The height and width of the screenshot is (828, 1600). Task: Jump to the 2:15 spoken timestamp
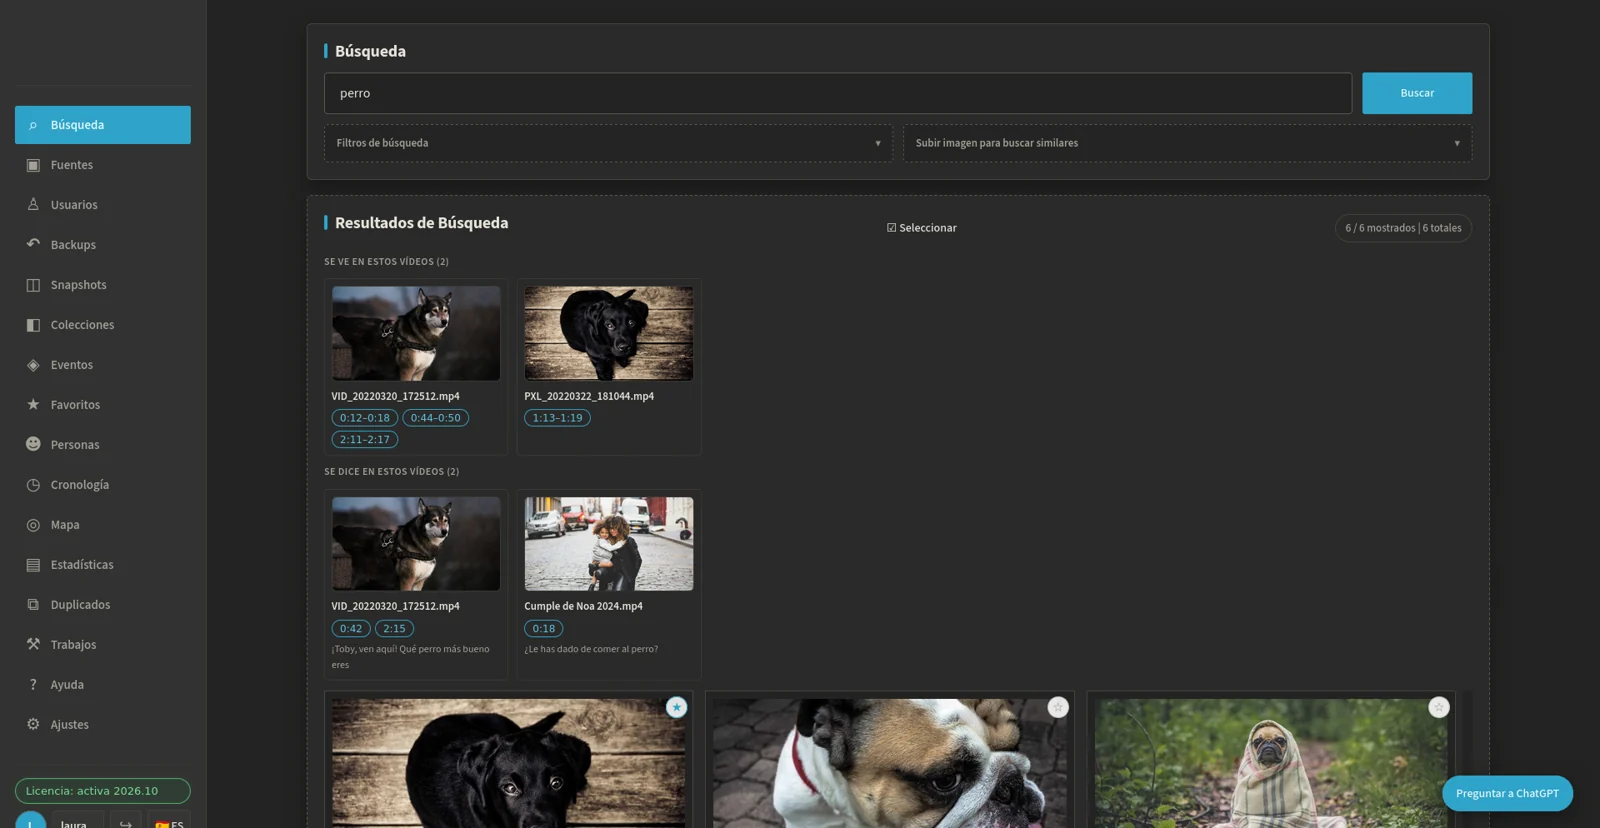click(394, 629)
